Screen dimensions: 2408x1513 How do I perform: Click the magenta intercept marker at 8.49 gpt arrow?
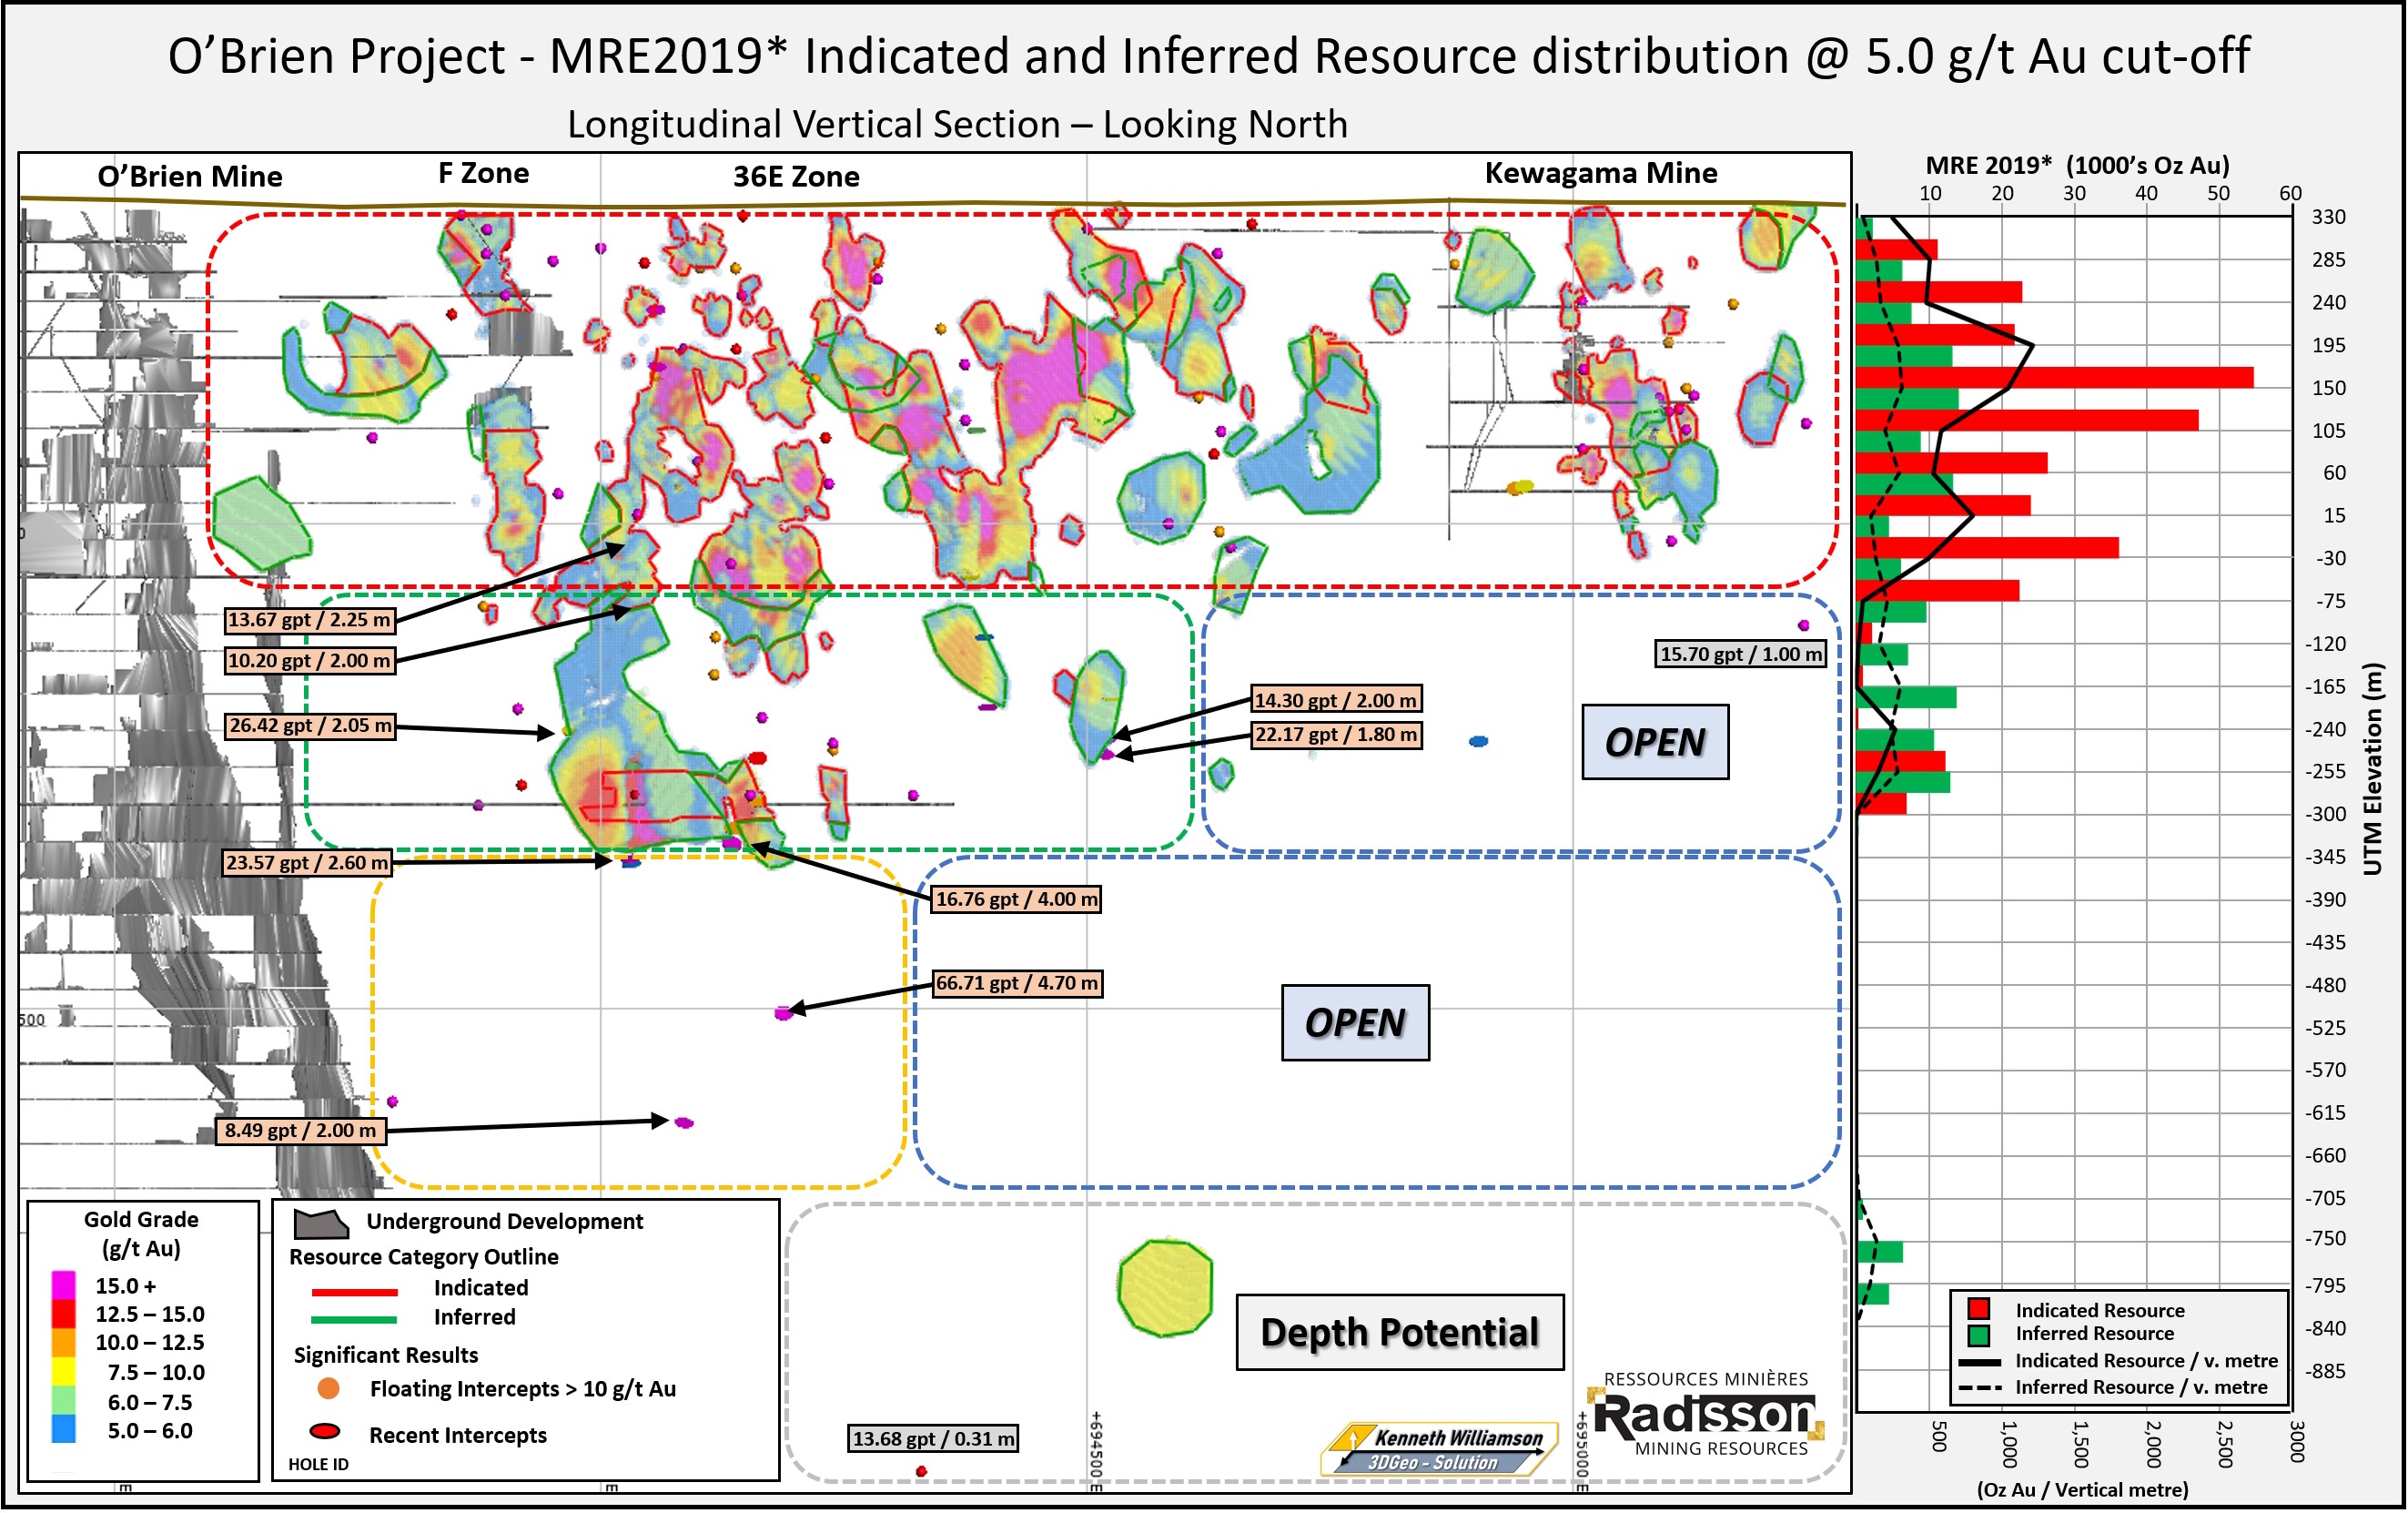684,1123
